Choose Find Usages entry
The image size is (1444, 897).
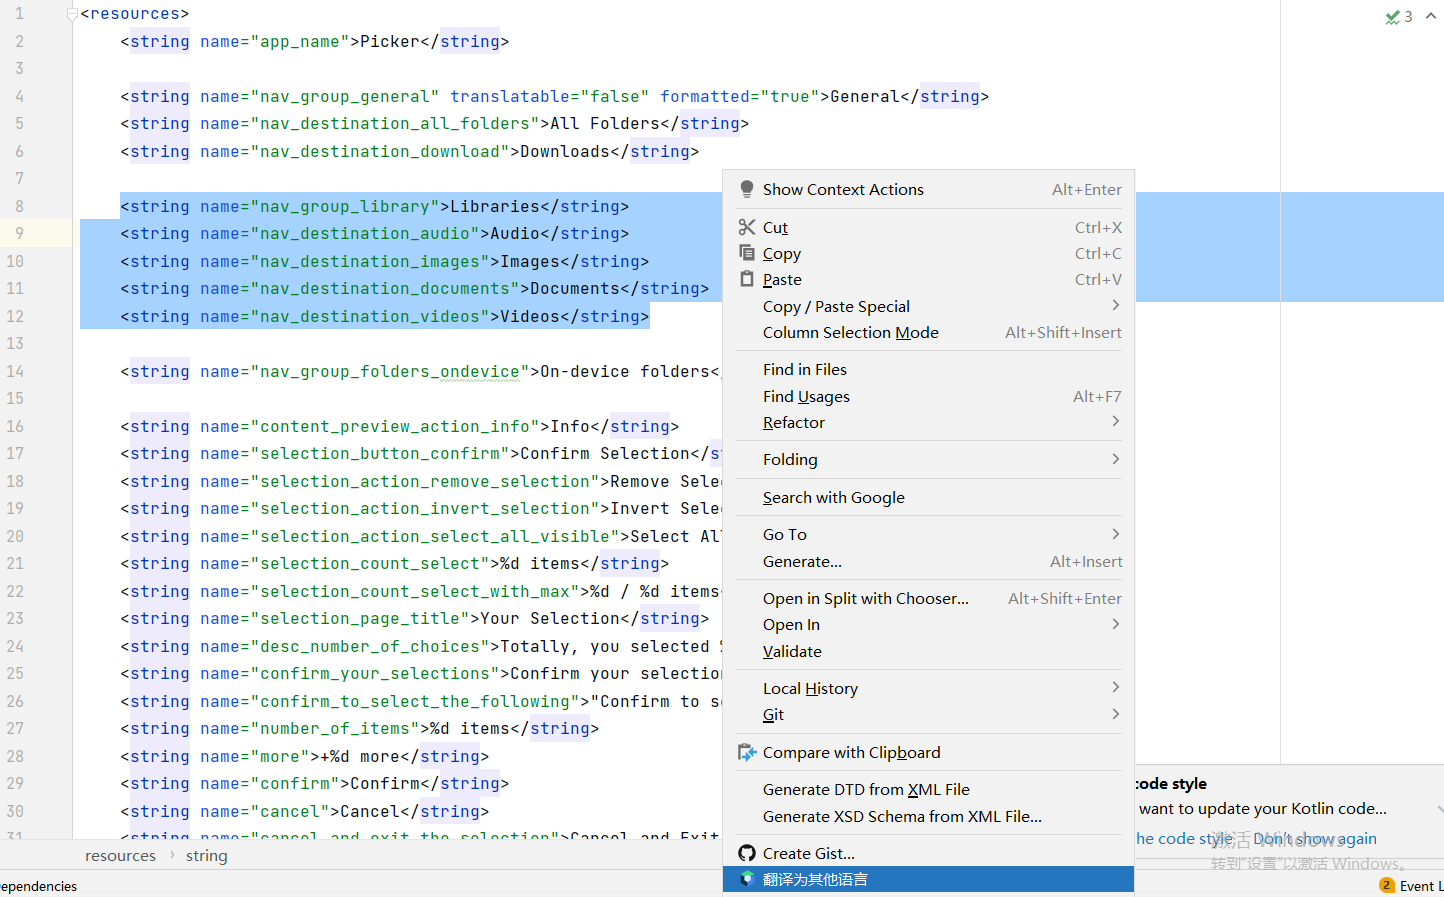[x=928, y=396]
